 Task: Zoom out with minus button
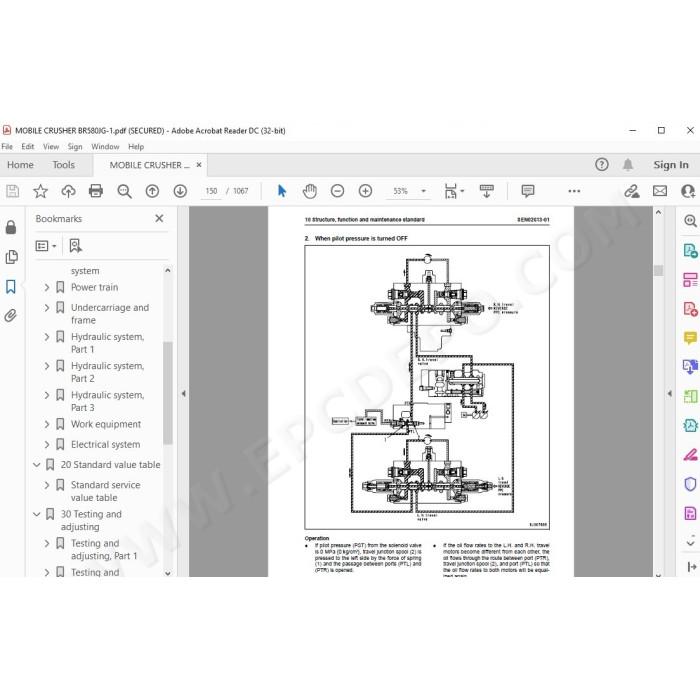click(338, 191)
